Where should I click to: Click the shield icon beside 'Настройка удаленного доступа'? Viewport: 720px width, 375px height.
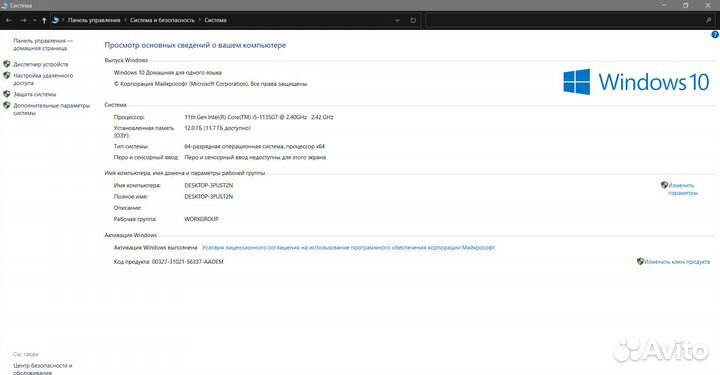[6, 75]
